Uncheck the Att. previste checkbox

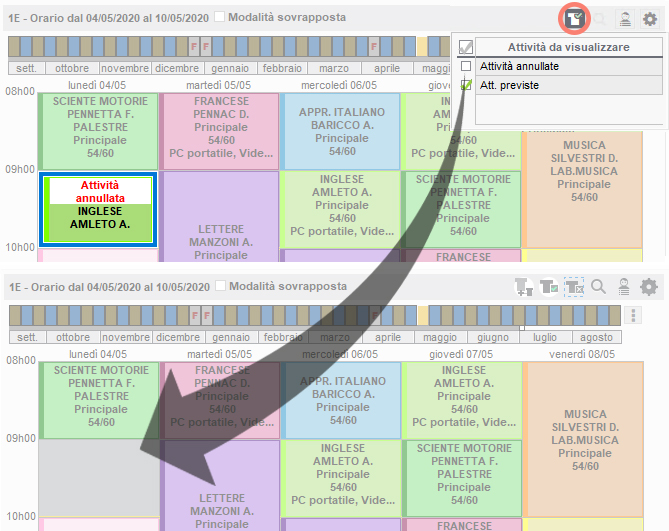466,85
